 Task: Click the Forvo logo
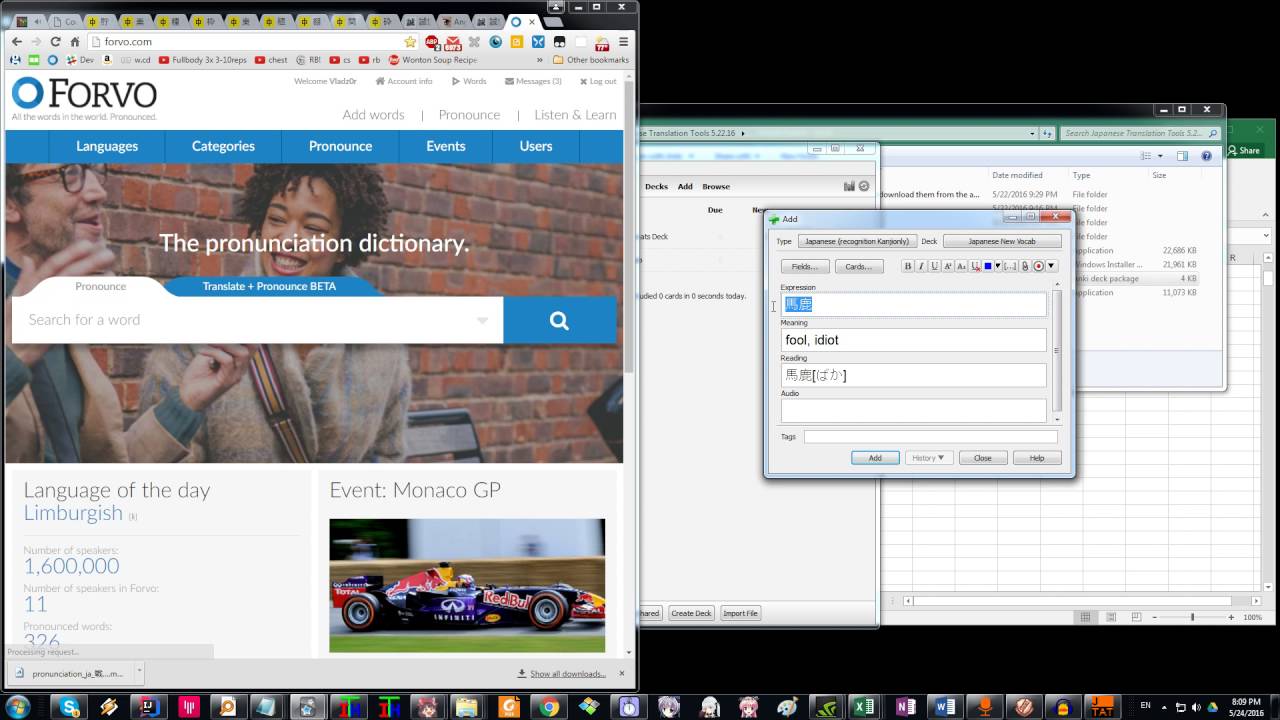coord(84,98)
